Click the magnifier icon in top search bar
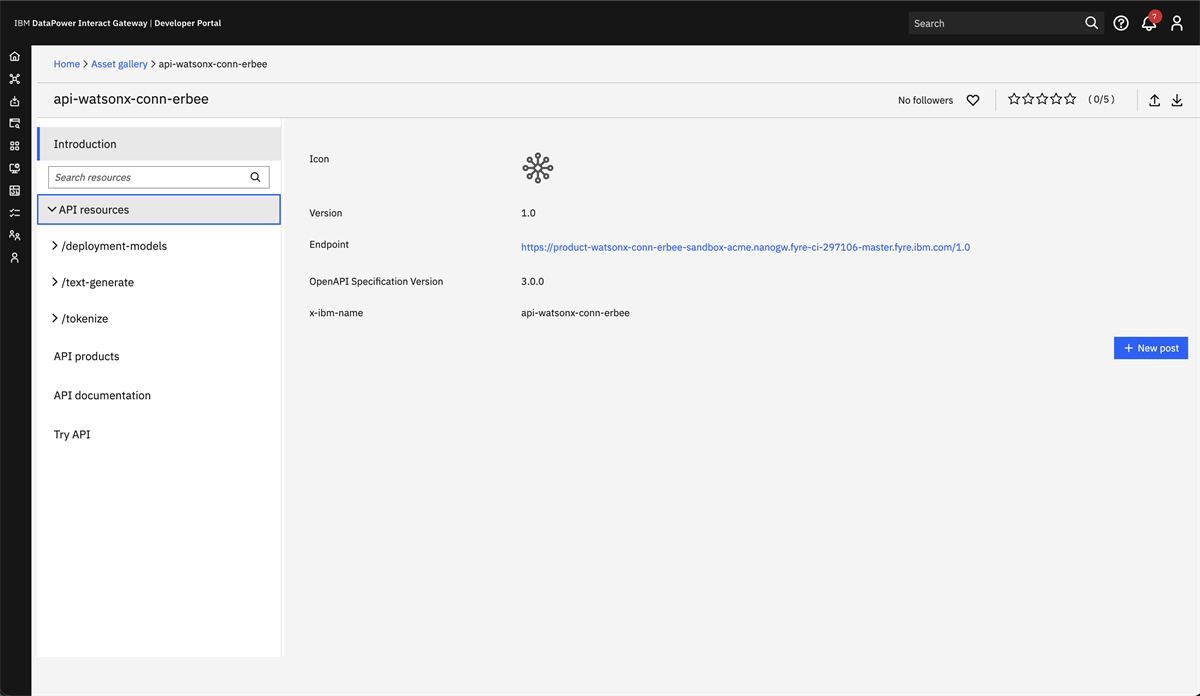This screenshot has height=696, width=1200. pyautogui.click(x=1091, y=23)
